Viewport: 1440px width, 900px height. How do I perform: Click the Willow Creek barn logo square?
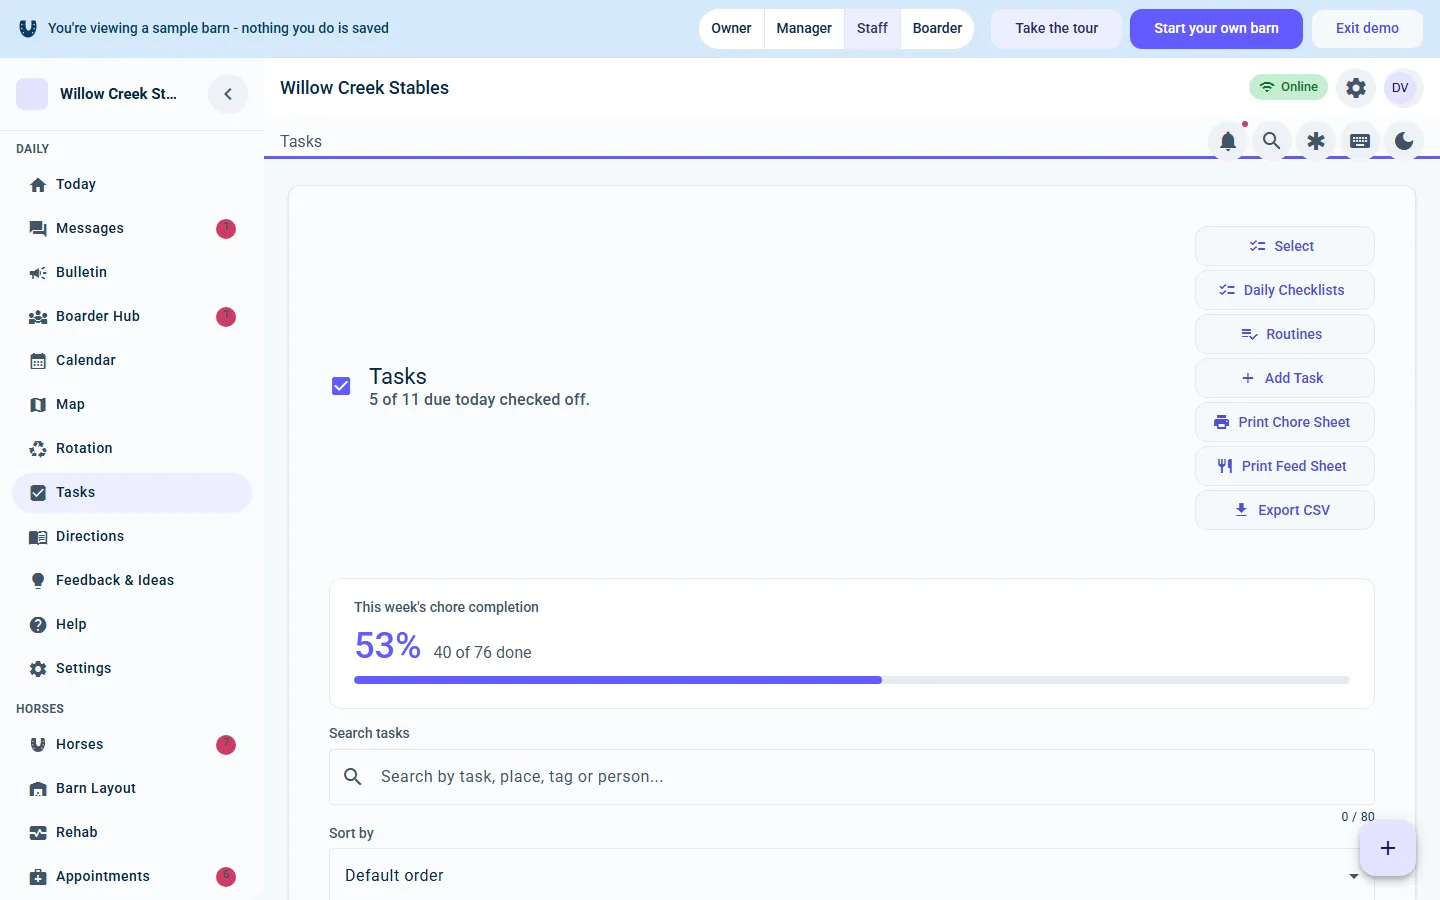[32, 94]
